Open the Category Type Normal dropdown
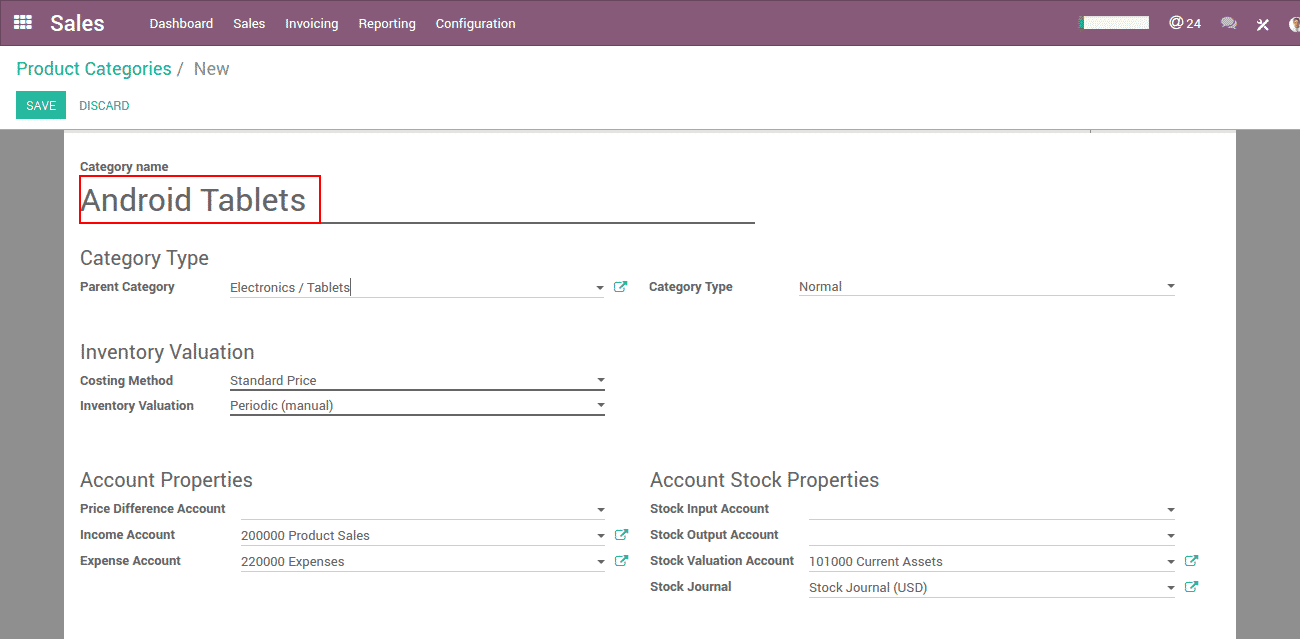Image resolution: width=1300 pixels, height=639 pixels. 1170,287
